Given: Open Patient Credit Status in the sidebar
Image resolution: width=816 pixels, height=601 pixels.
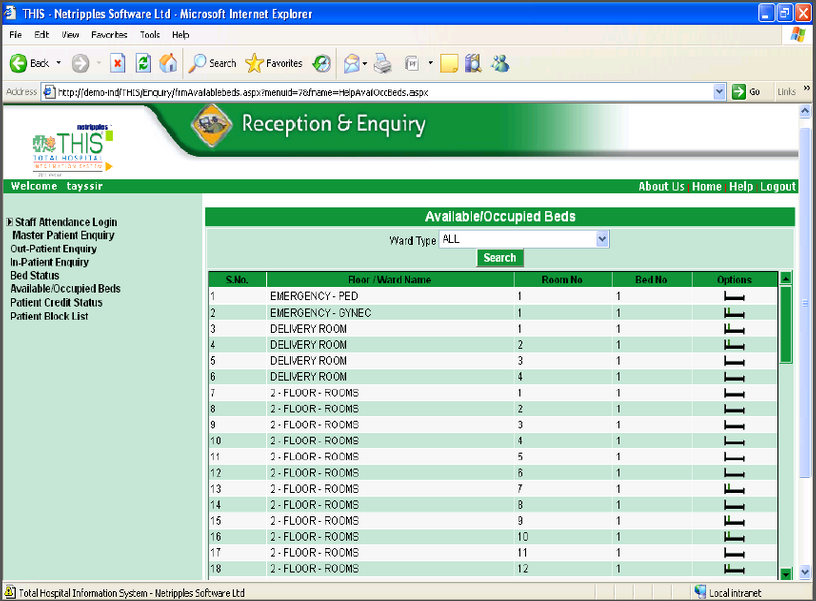Looking at the screenshot, I should (56, 303).
